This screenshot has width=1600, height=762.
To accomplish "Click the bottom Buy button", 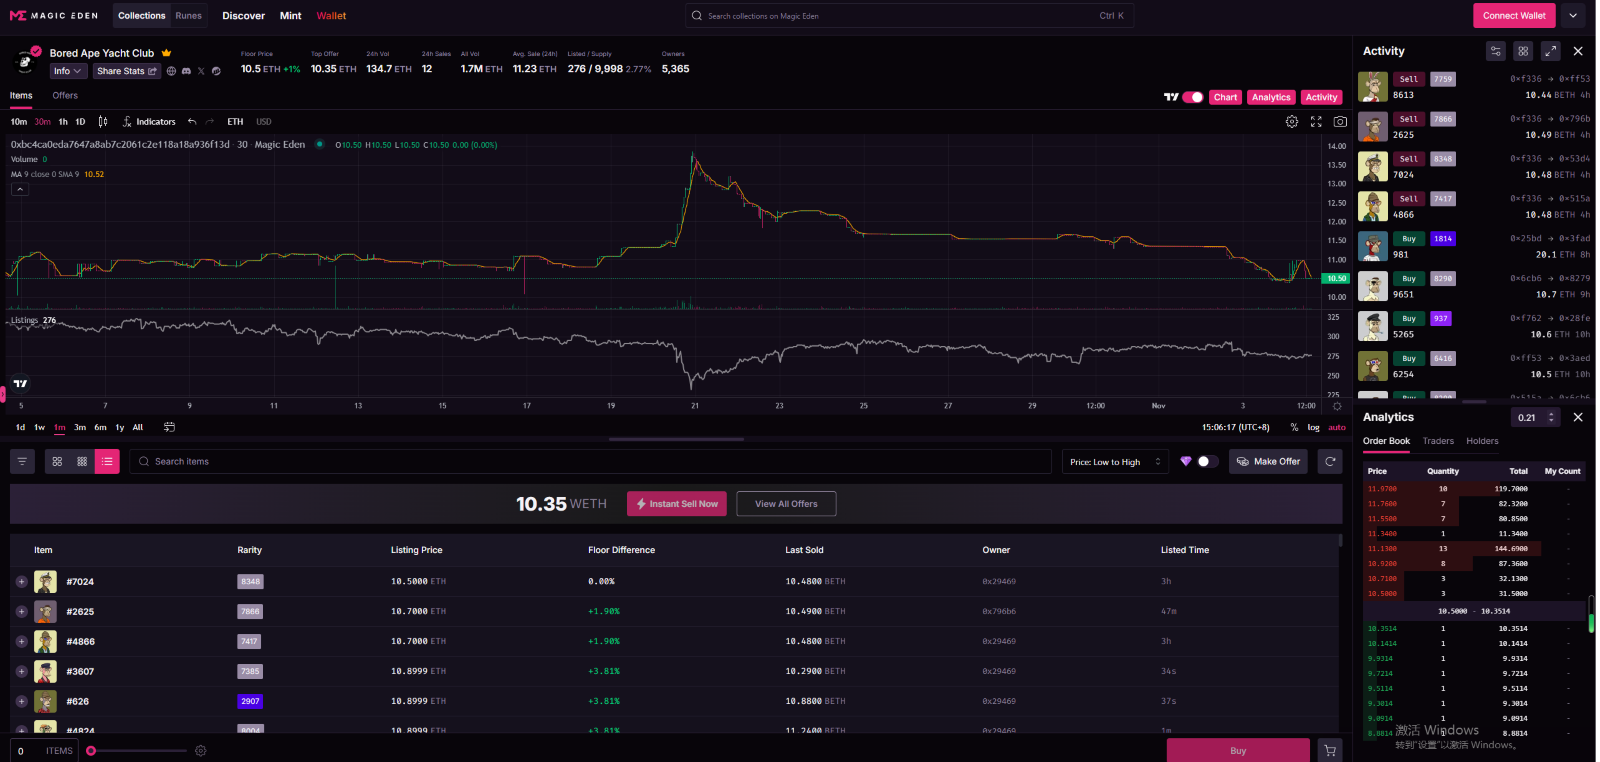I will (1238, 751).
